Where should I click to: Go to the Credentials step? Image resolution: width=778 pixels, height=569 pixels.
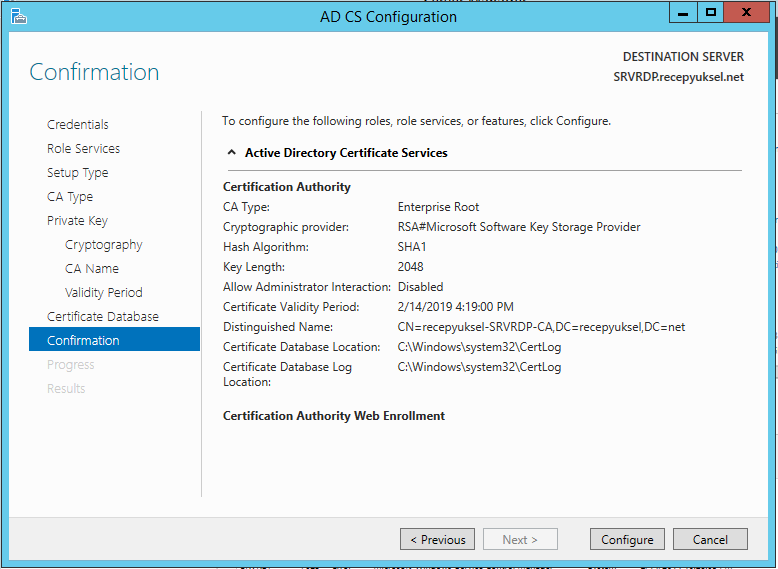pyautogui.click(x=77, y=125)
